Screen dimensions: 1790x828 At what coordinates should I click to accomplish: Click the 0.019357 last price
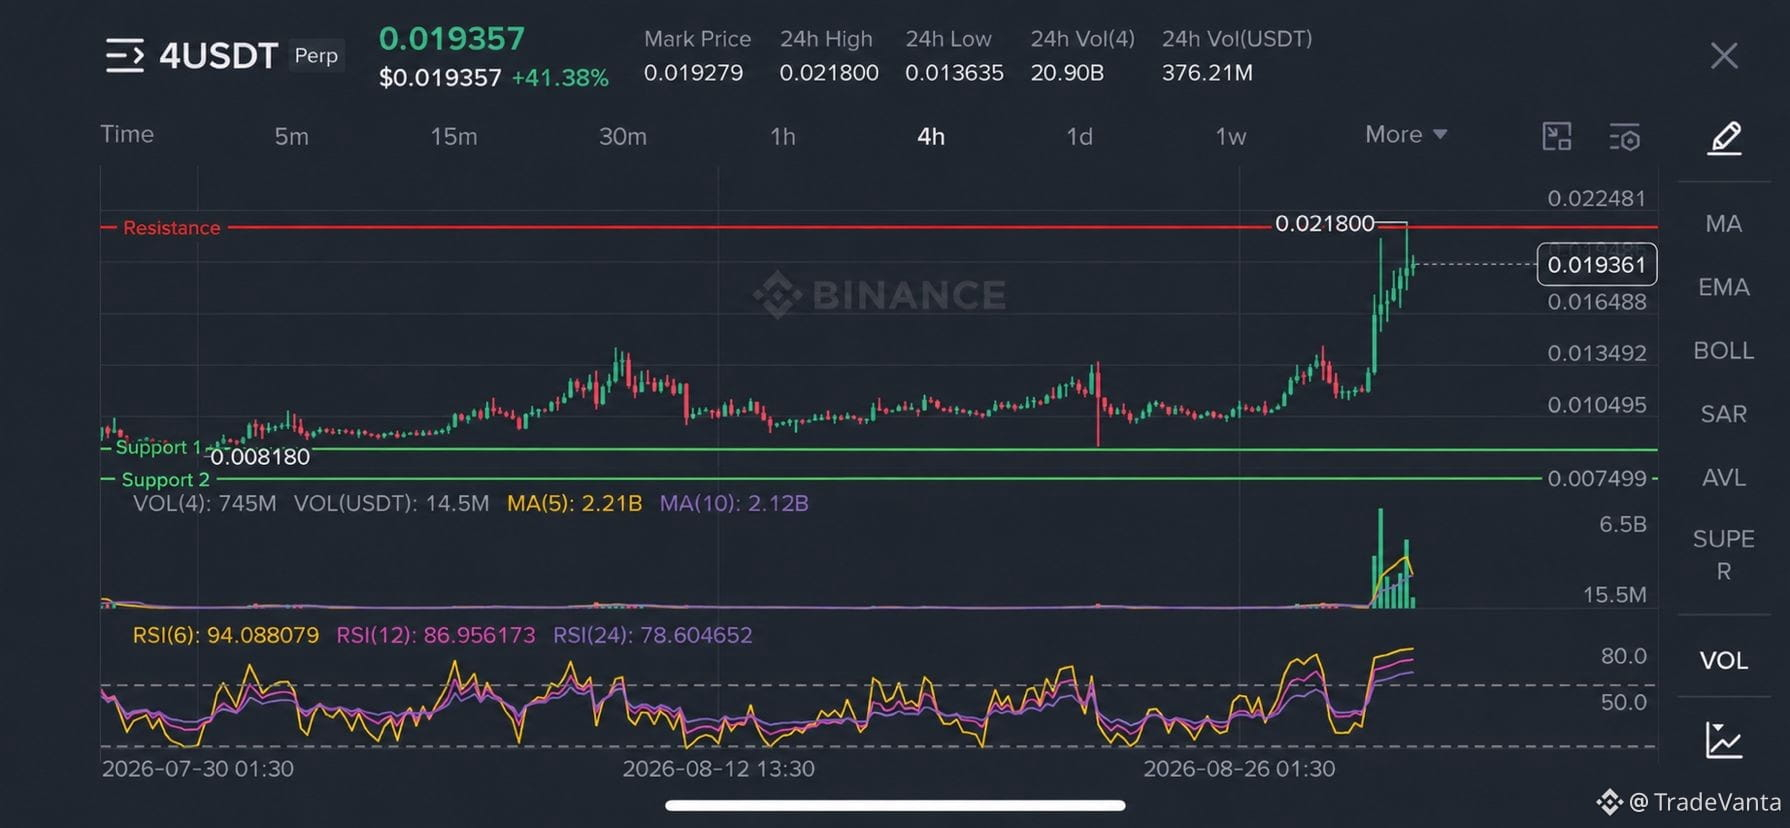pyautogui.click(x=452, y=39)
